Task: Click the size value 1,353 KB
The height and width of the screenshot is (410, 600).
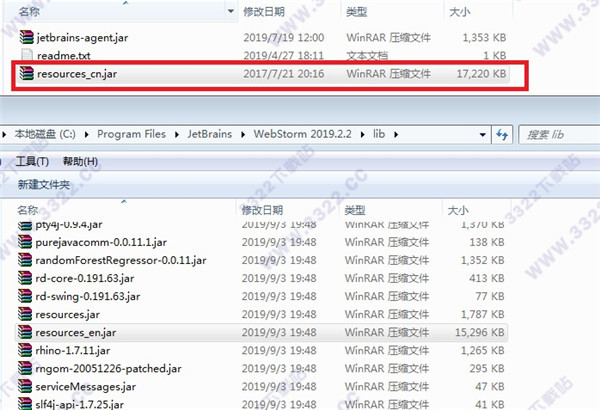Action: coord(484,38)
